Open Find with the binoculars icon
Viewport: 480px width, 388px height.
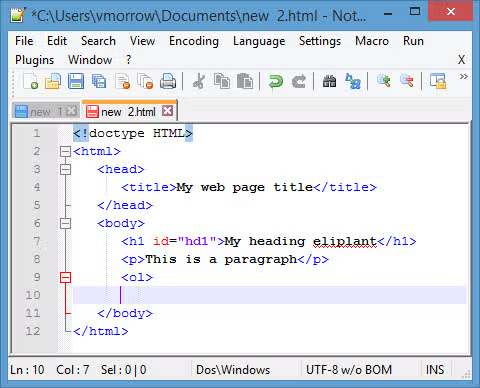point(329,81)
